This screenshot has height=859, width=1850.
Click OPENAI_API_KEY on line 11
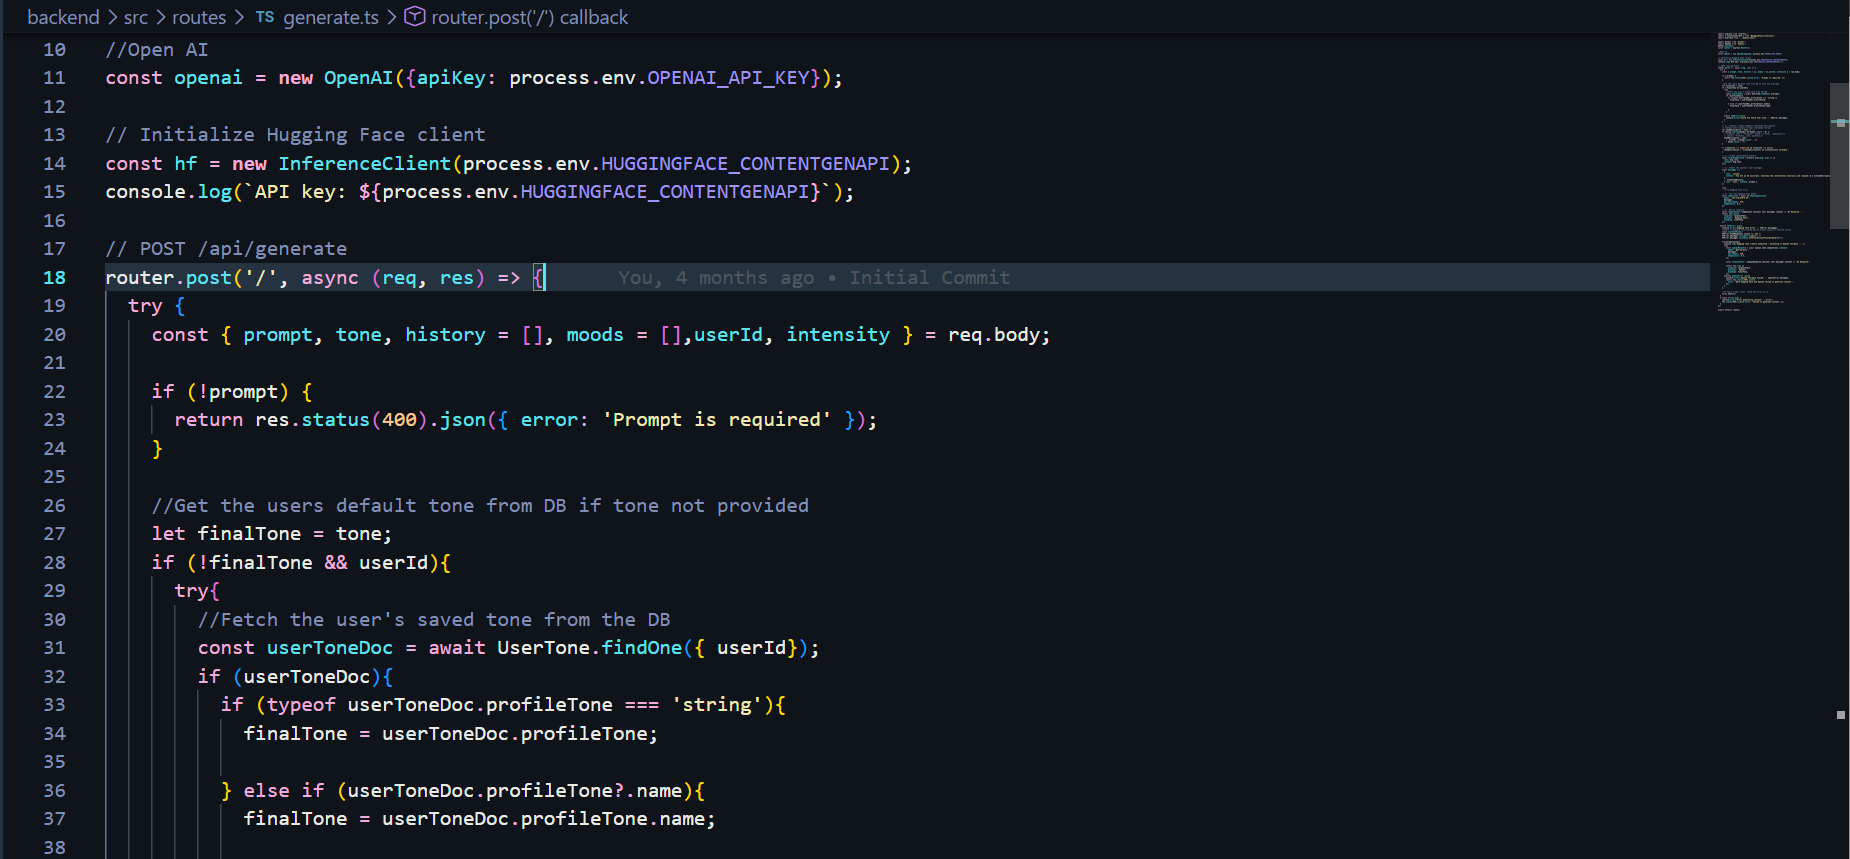click(727, 78)
